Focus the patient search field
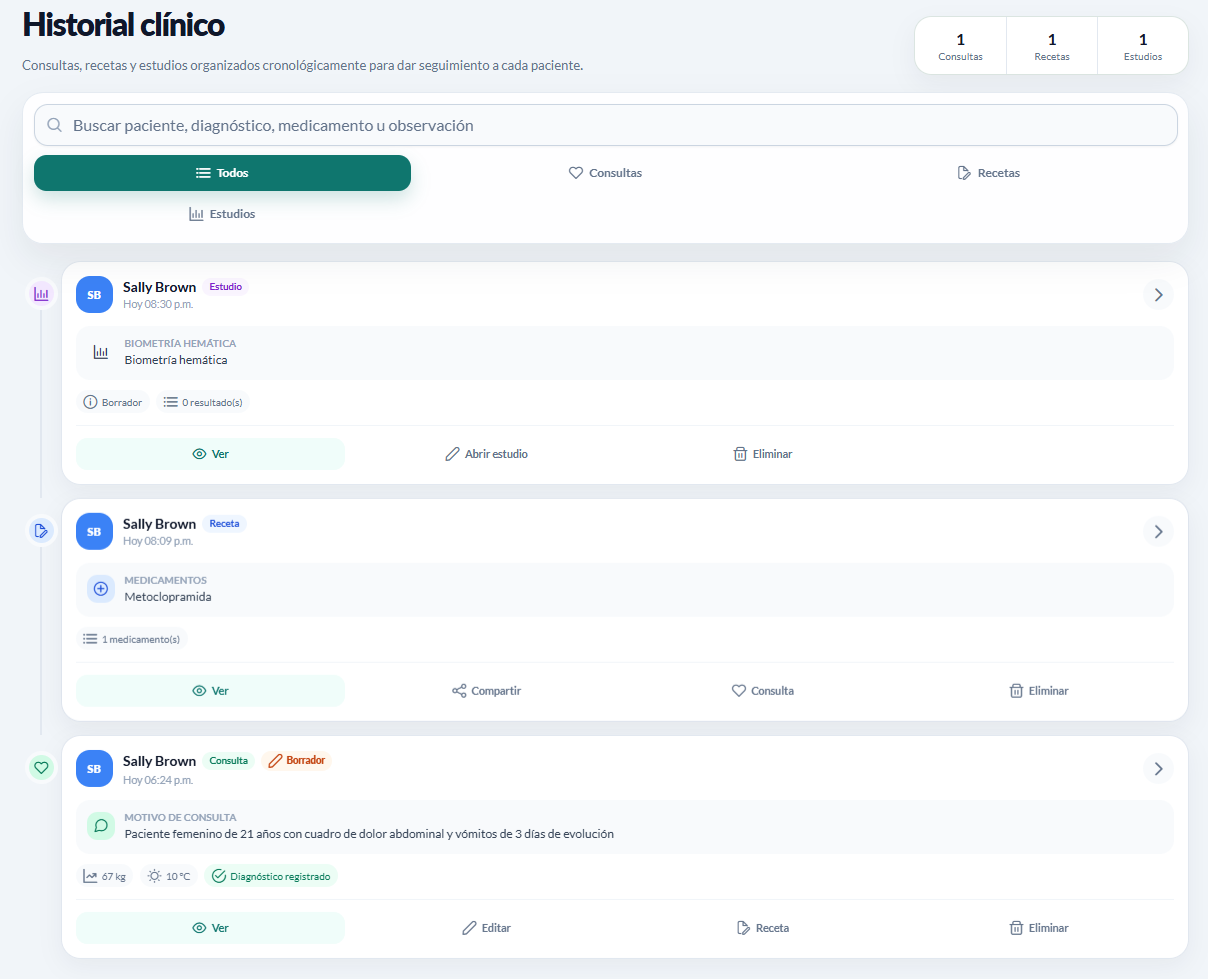 pyautogui.click(x=606, y=126)
